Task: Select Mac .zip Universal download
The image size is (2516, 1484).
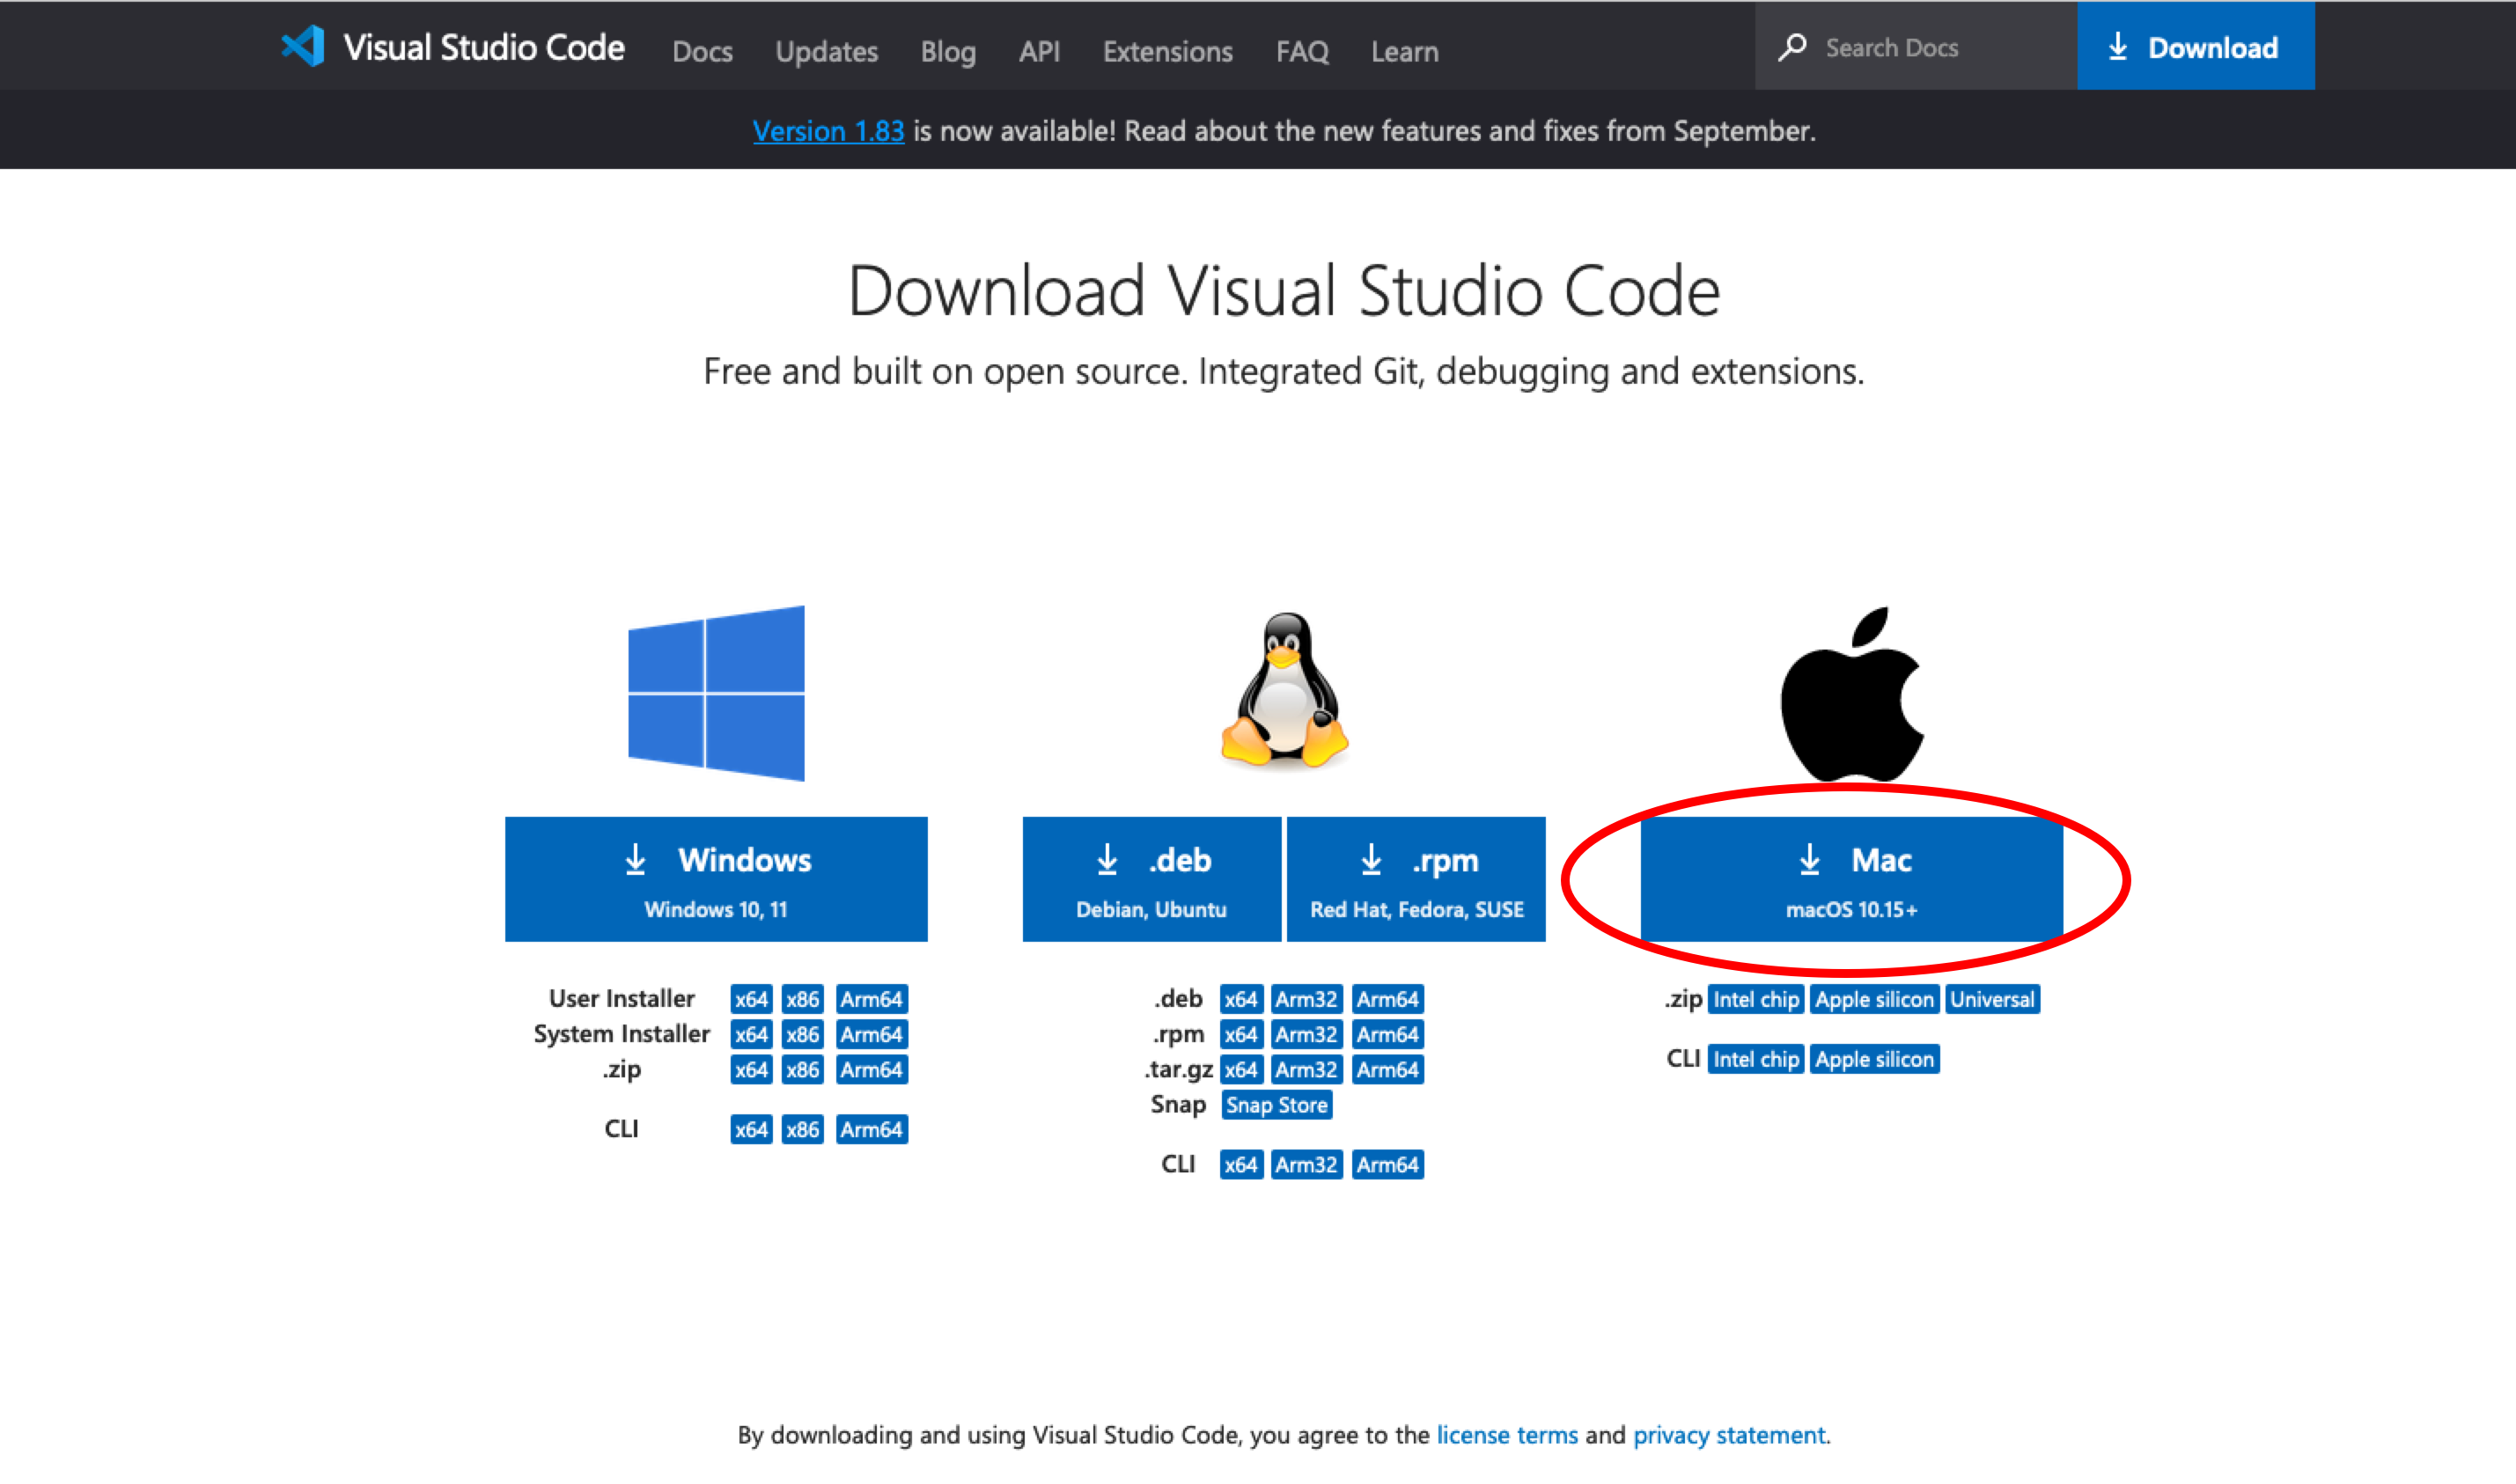Action: (x=1991, y=999)
